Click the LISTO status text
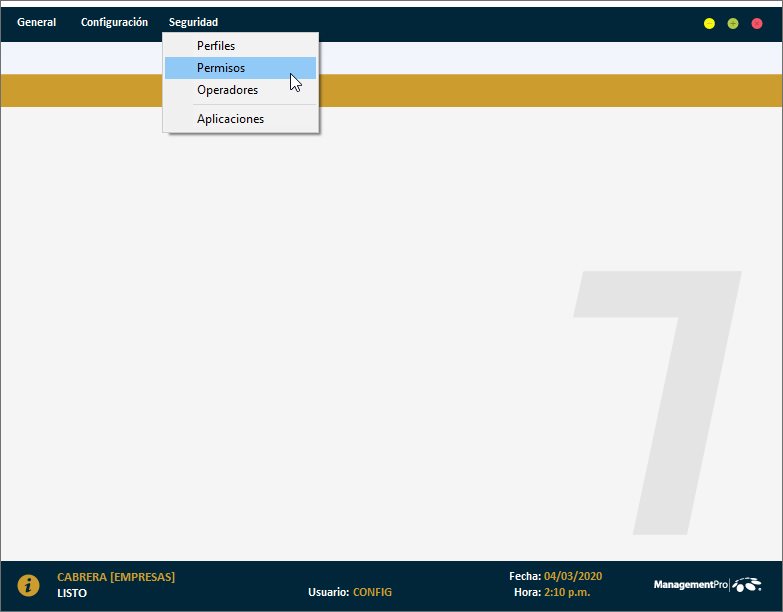The image size is (783, 612). [72, 593]
